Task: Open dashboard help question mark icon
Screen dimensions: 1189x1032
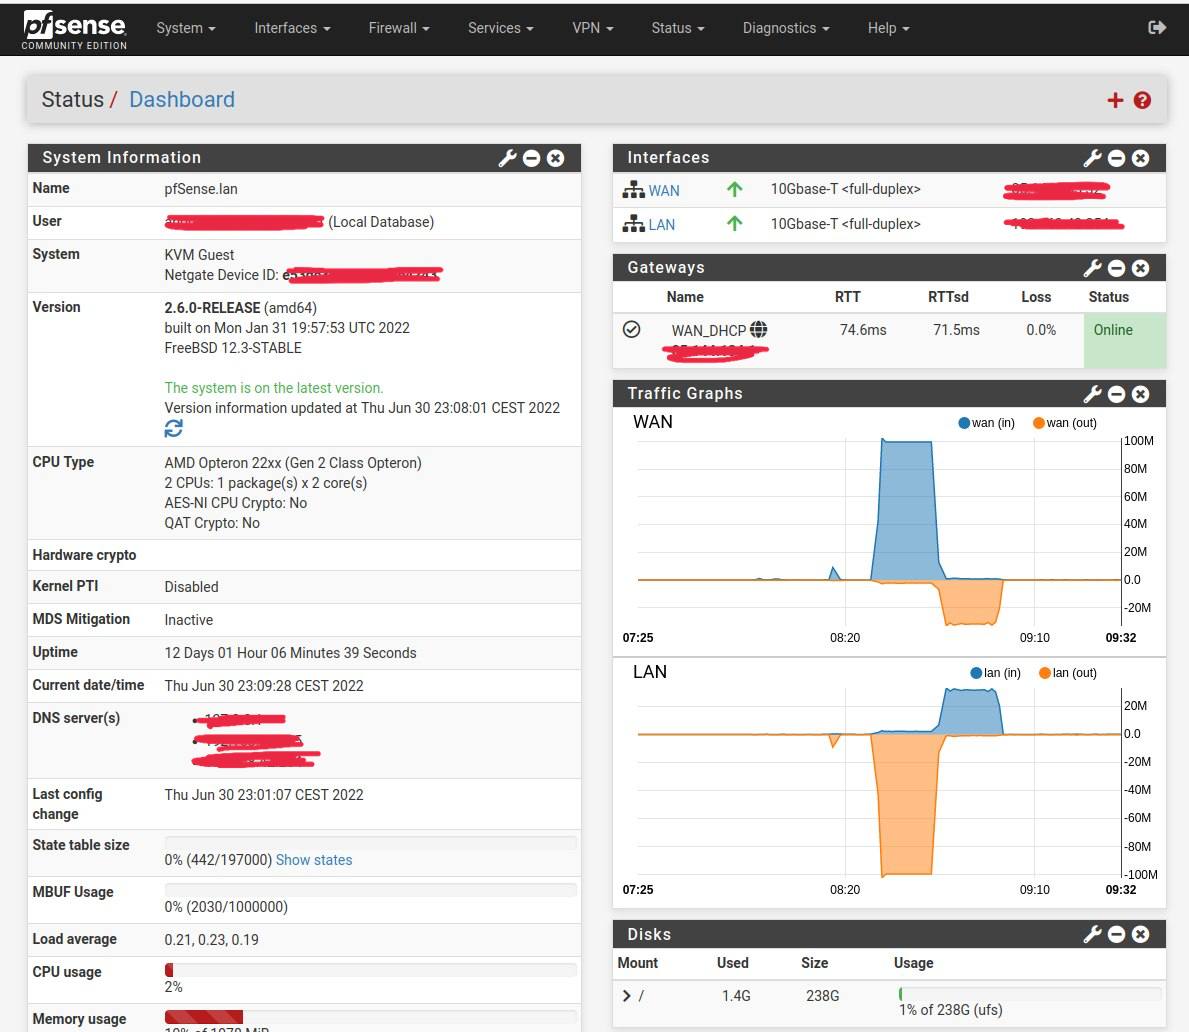Action: [x=1142, y=100]
